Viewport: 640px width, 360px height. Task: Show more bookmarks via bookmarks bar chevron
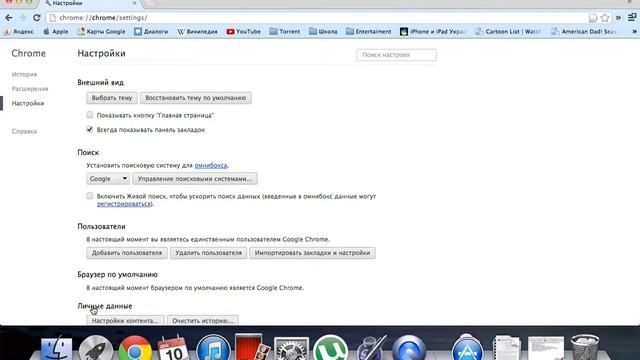click(635, 31)
